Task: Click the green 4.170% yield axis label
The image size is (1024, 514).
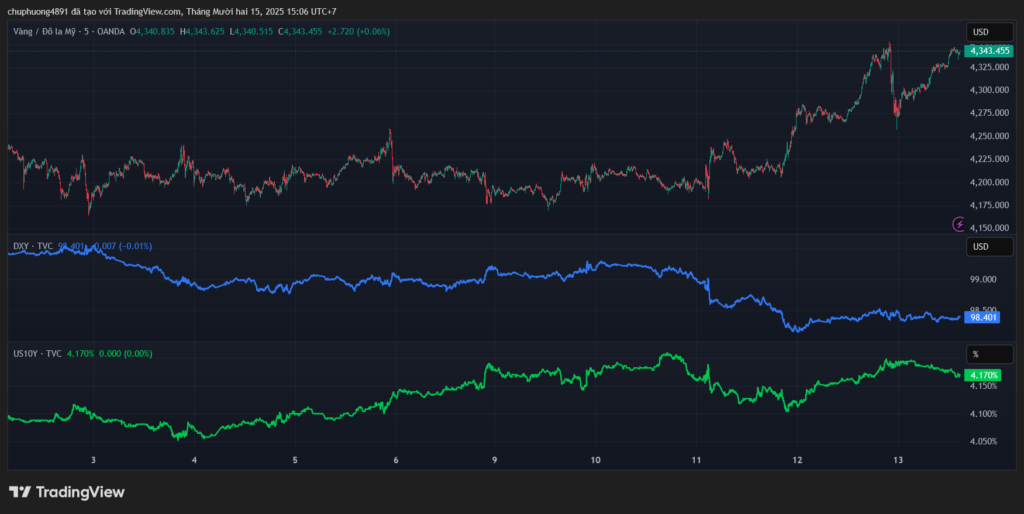Action: point(985,375)
